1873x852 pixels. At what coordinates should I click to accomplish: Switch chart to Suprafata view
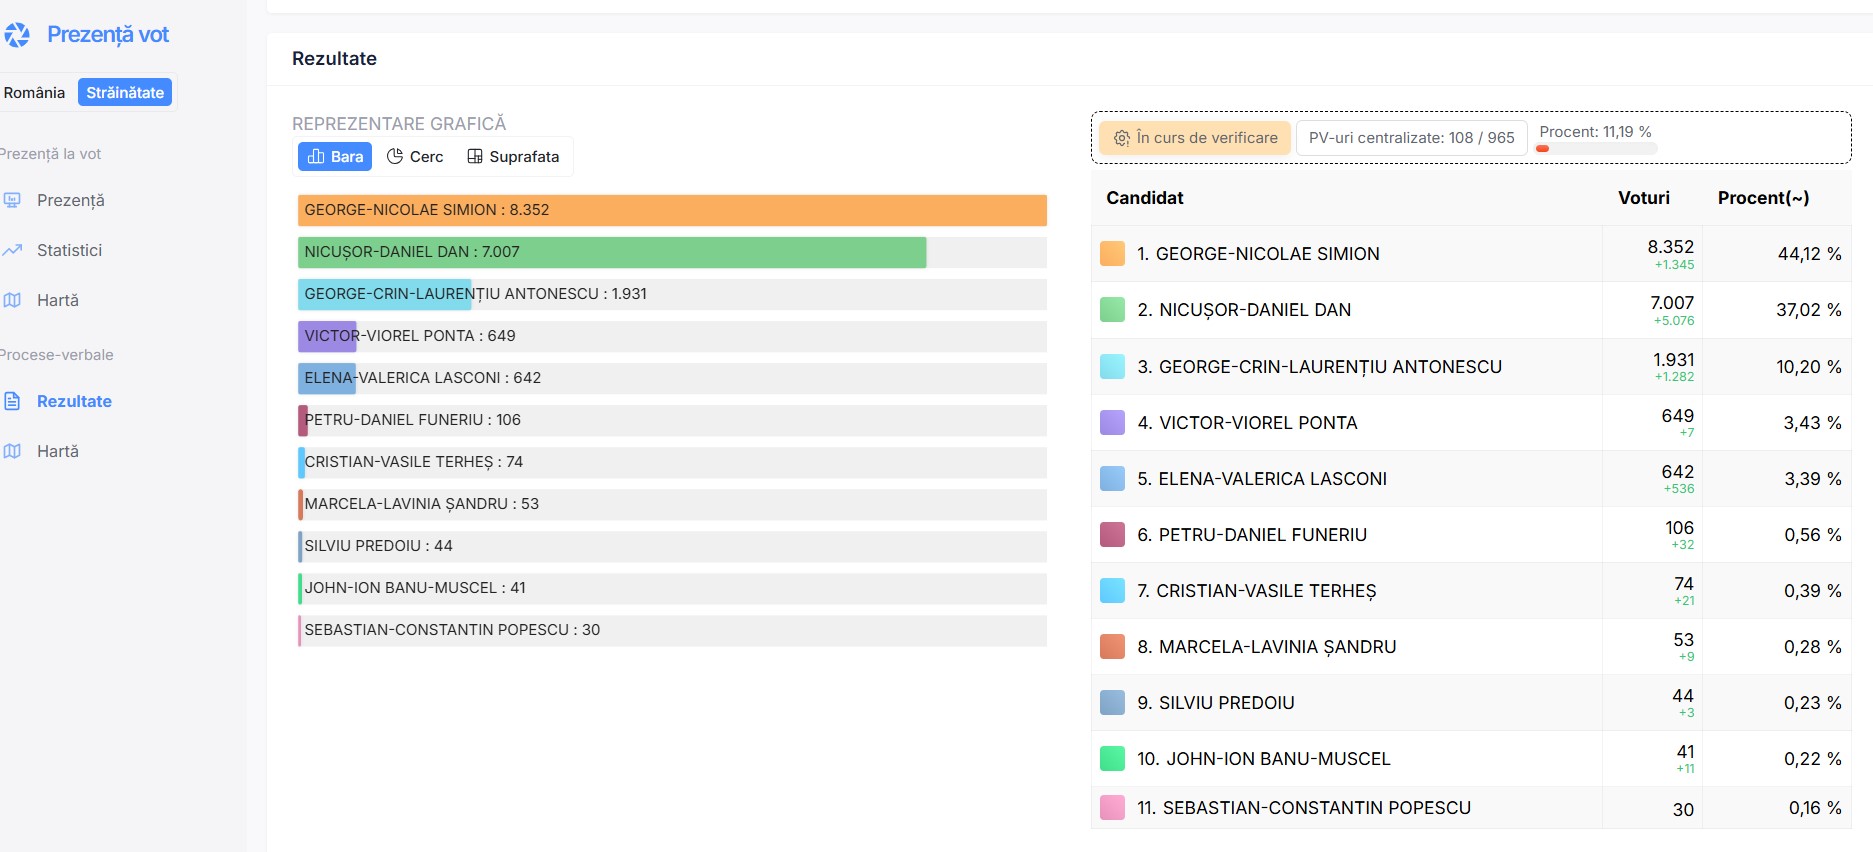(513, 157)
